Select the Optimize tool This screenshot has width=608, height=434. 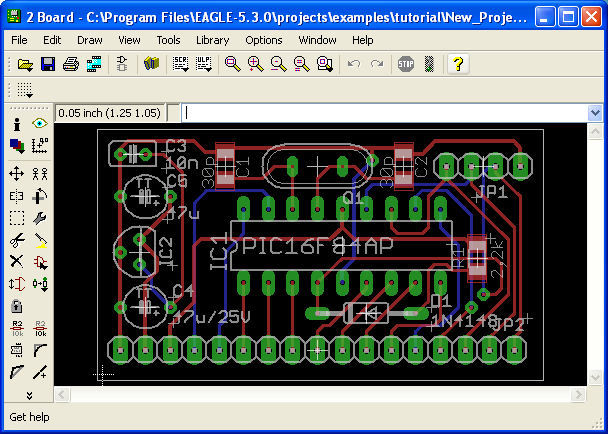(x=40, y=373)
